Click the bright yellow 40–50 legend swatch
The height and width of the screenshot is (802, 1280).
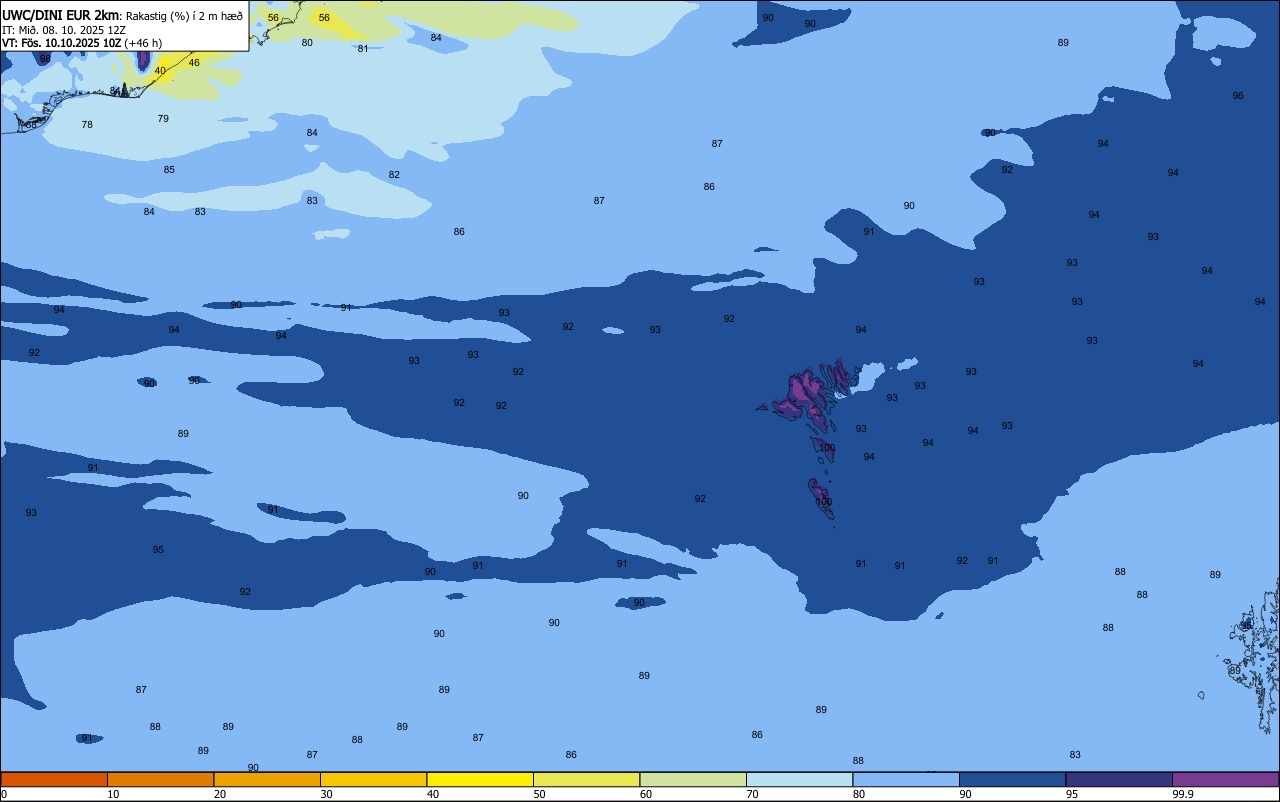(x=480, y=779)
